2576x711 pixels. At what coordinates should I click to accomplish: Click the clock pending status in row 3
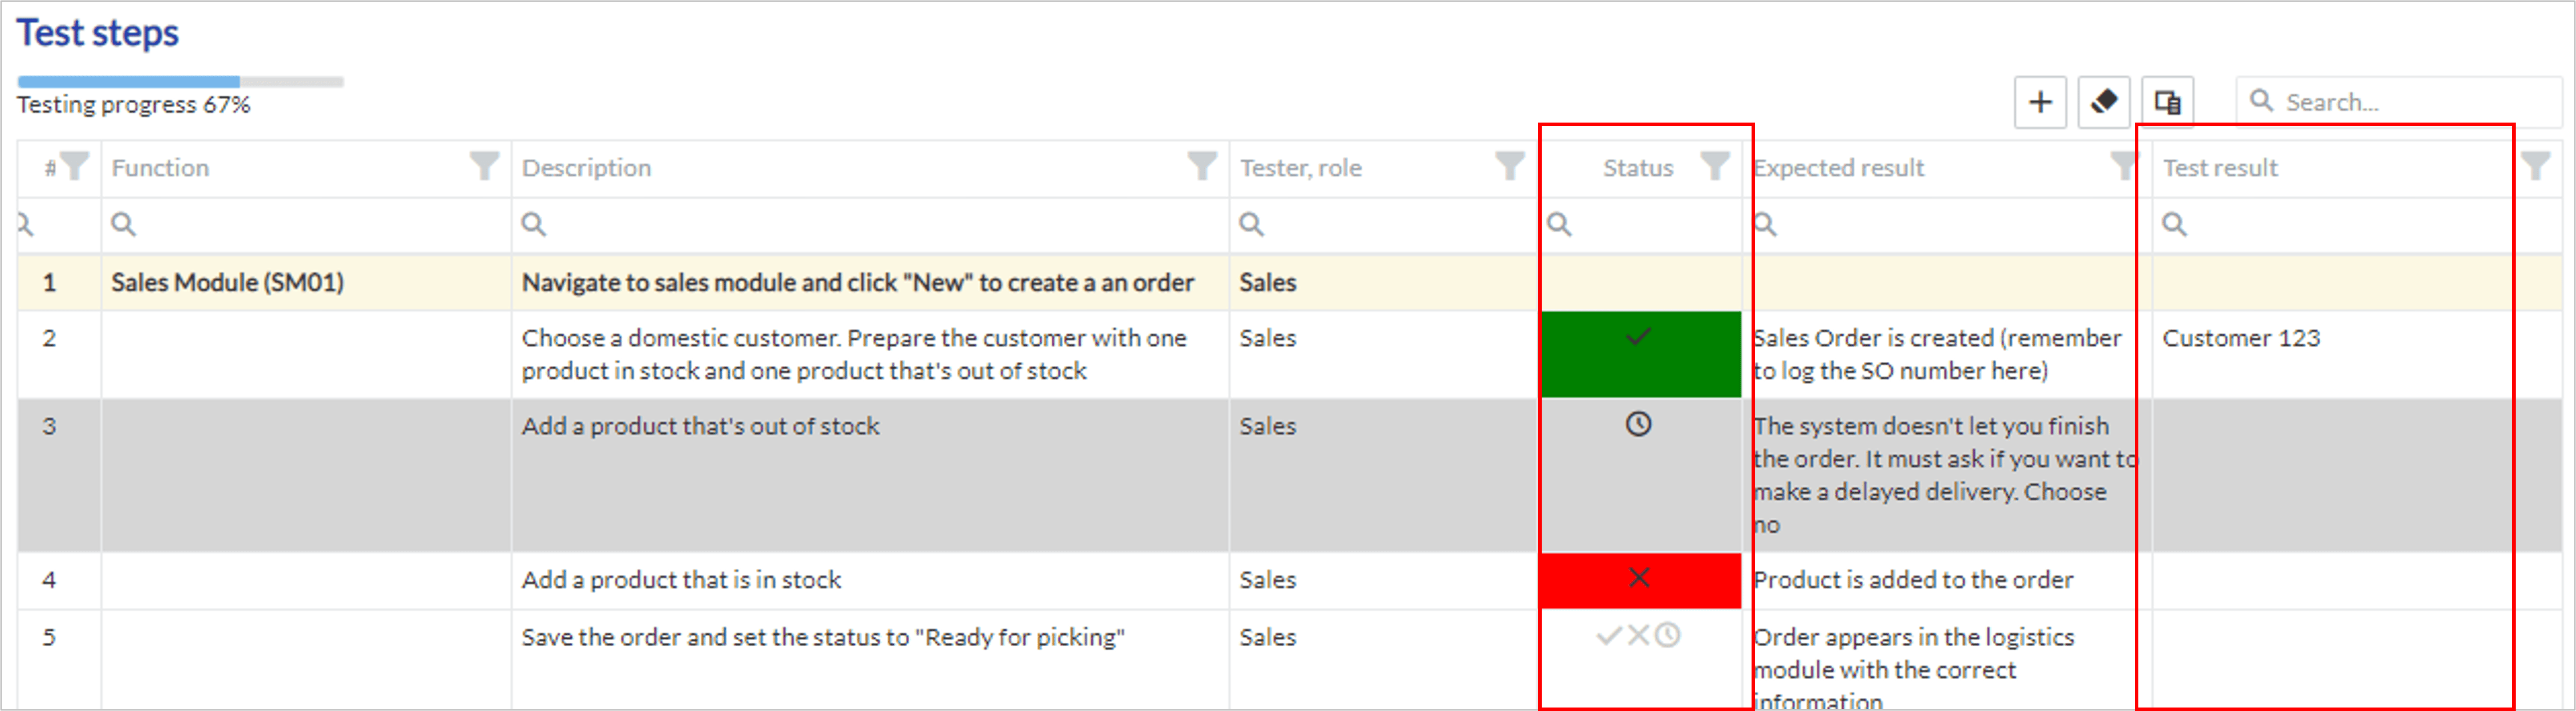point(1638,424)
